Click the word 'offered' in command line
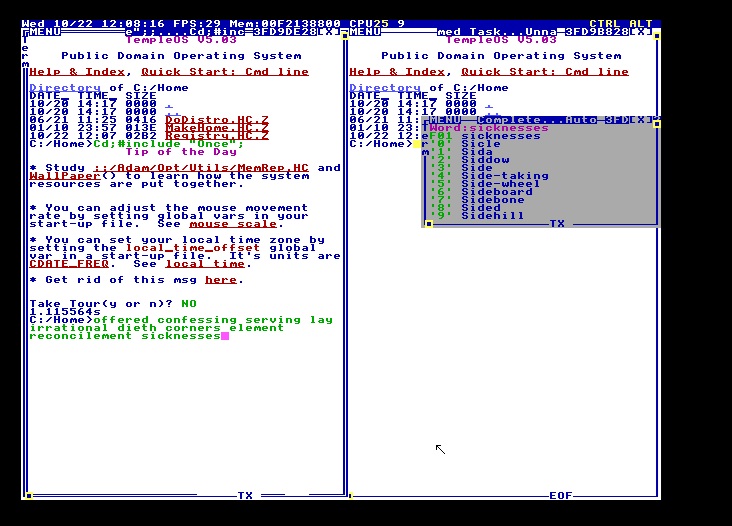Image resolution: width=732 pixels, height=526 pixels. coord(121,320)
